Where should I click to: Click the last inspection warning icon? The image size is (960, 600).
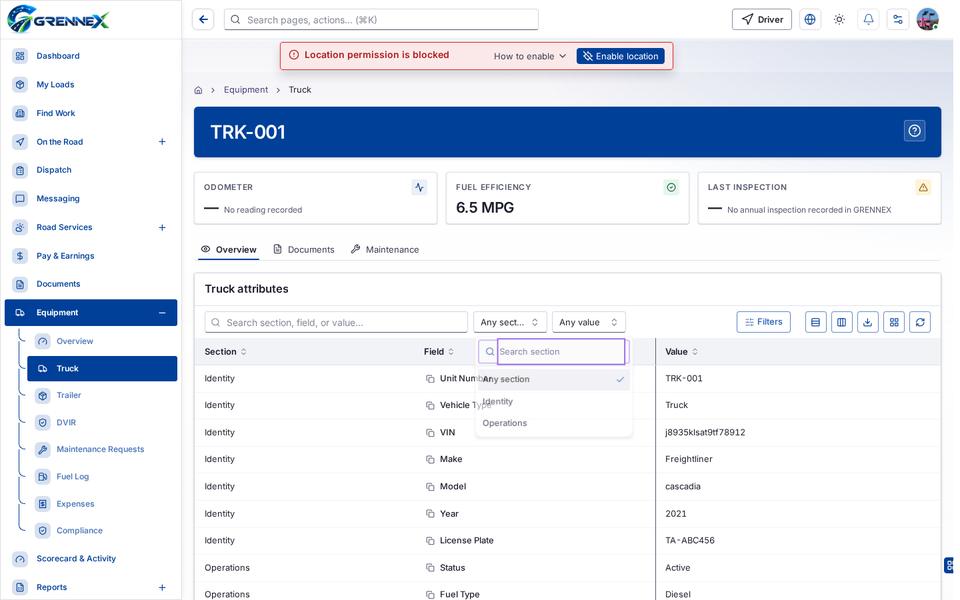click(x=923, y=187)
